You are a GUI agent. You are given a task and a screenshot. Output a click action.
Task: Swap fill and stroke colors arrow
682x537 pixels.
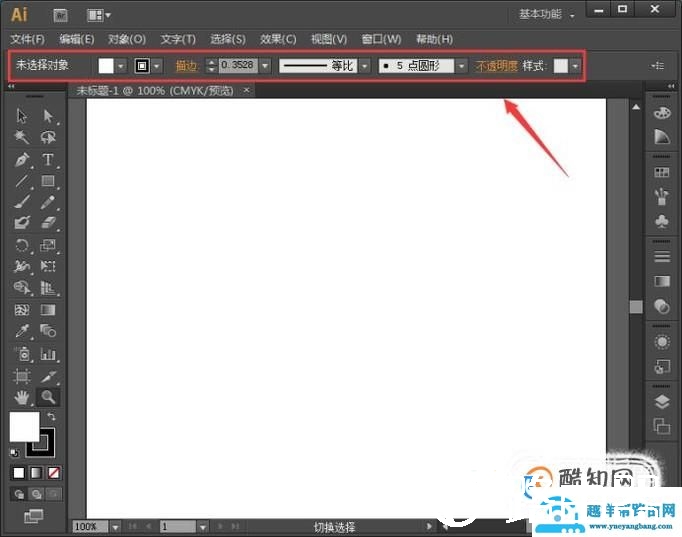tap(51, 417)
